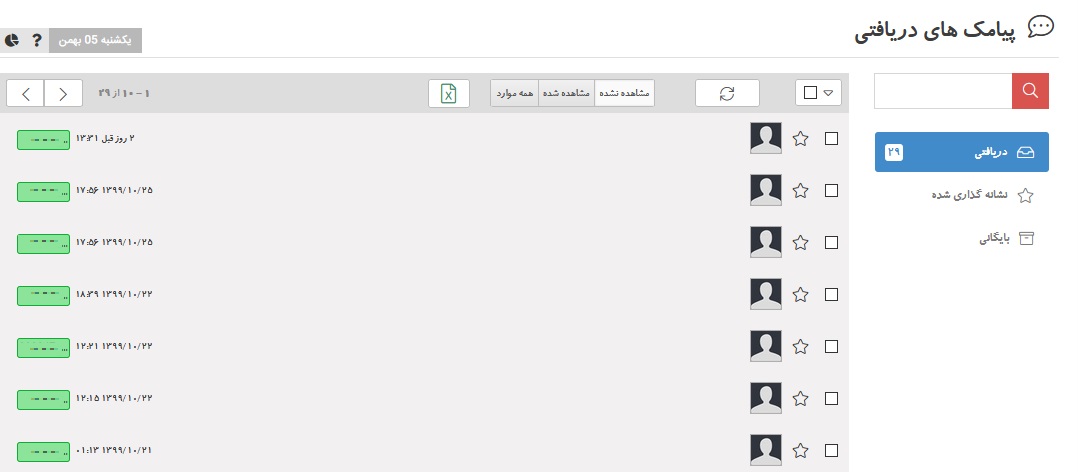Refresh the received messages list
The image size is (1078, 472).
click(727, 93)
